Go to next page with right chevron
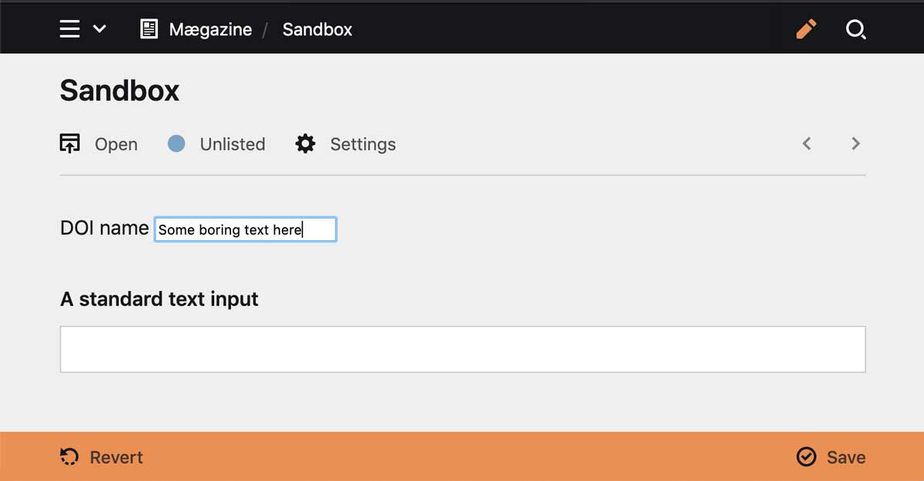 point(856,144)
